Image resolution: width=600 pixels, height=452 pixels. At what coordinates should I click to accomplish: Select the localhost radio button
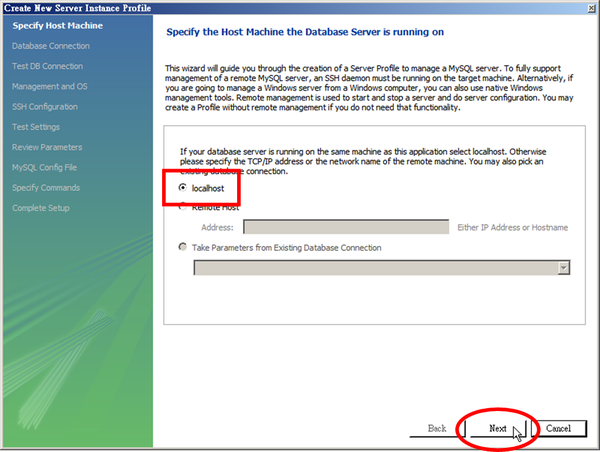pos(183,188)
